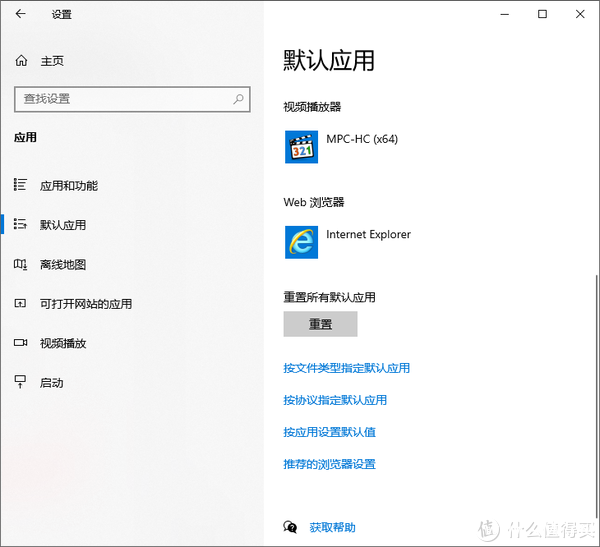
Task: Minimize the 设置 window
Action: click(x=505, y=14)
